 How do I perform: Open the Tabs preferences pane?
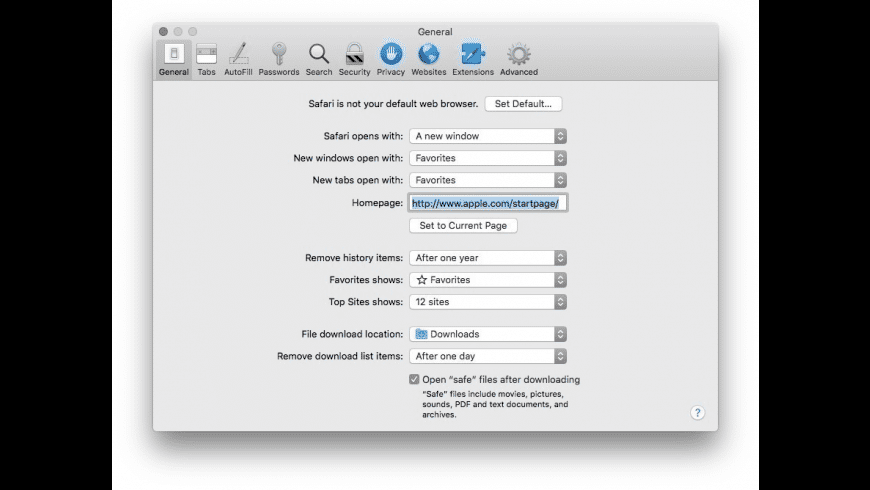pyautogui.click(x=206, y=59)
